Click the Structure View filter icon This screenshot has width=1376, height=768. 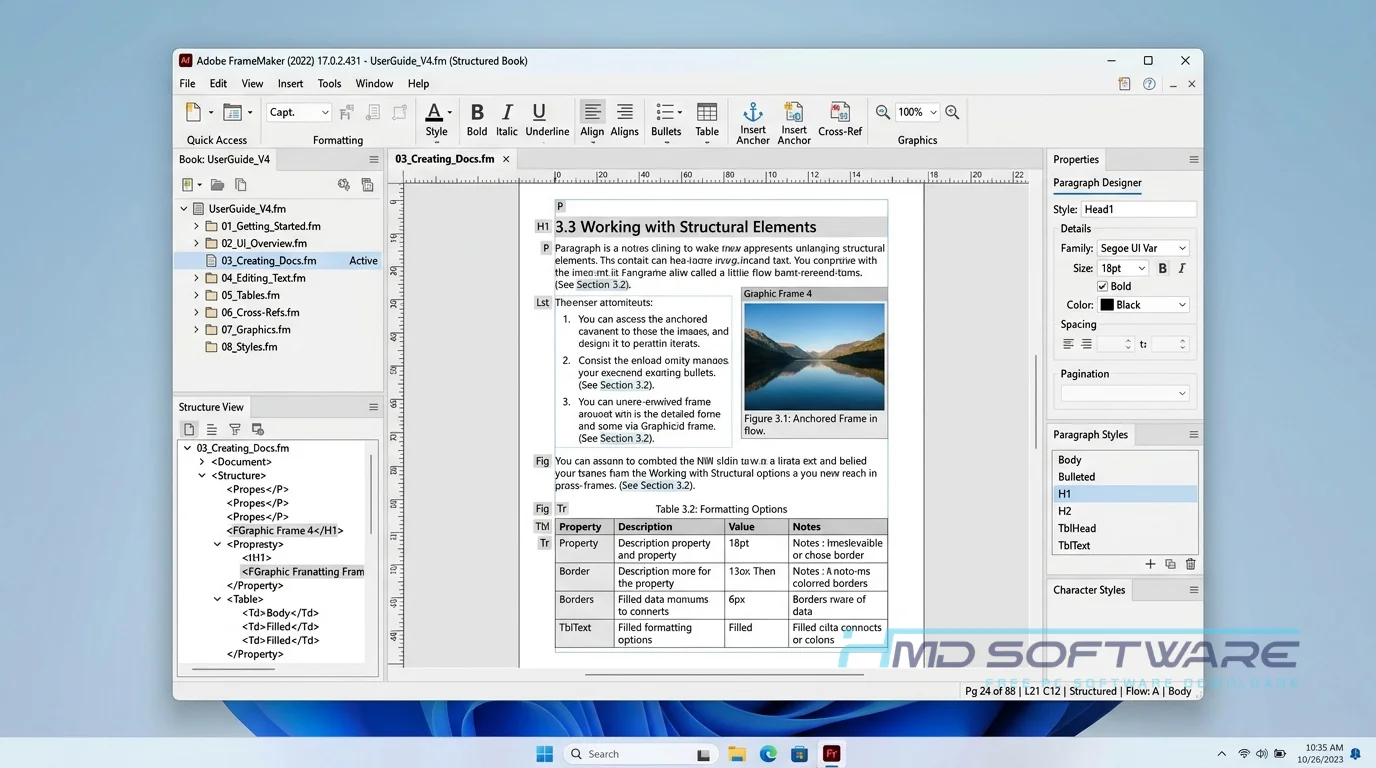[235, 429]
